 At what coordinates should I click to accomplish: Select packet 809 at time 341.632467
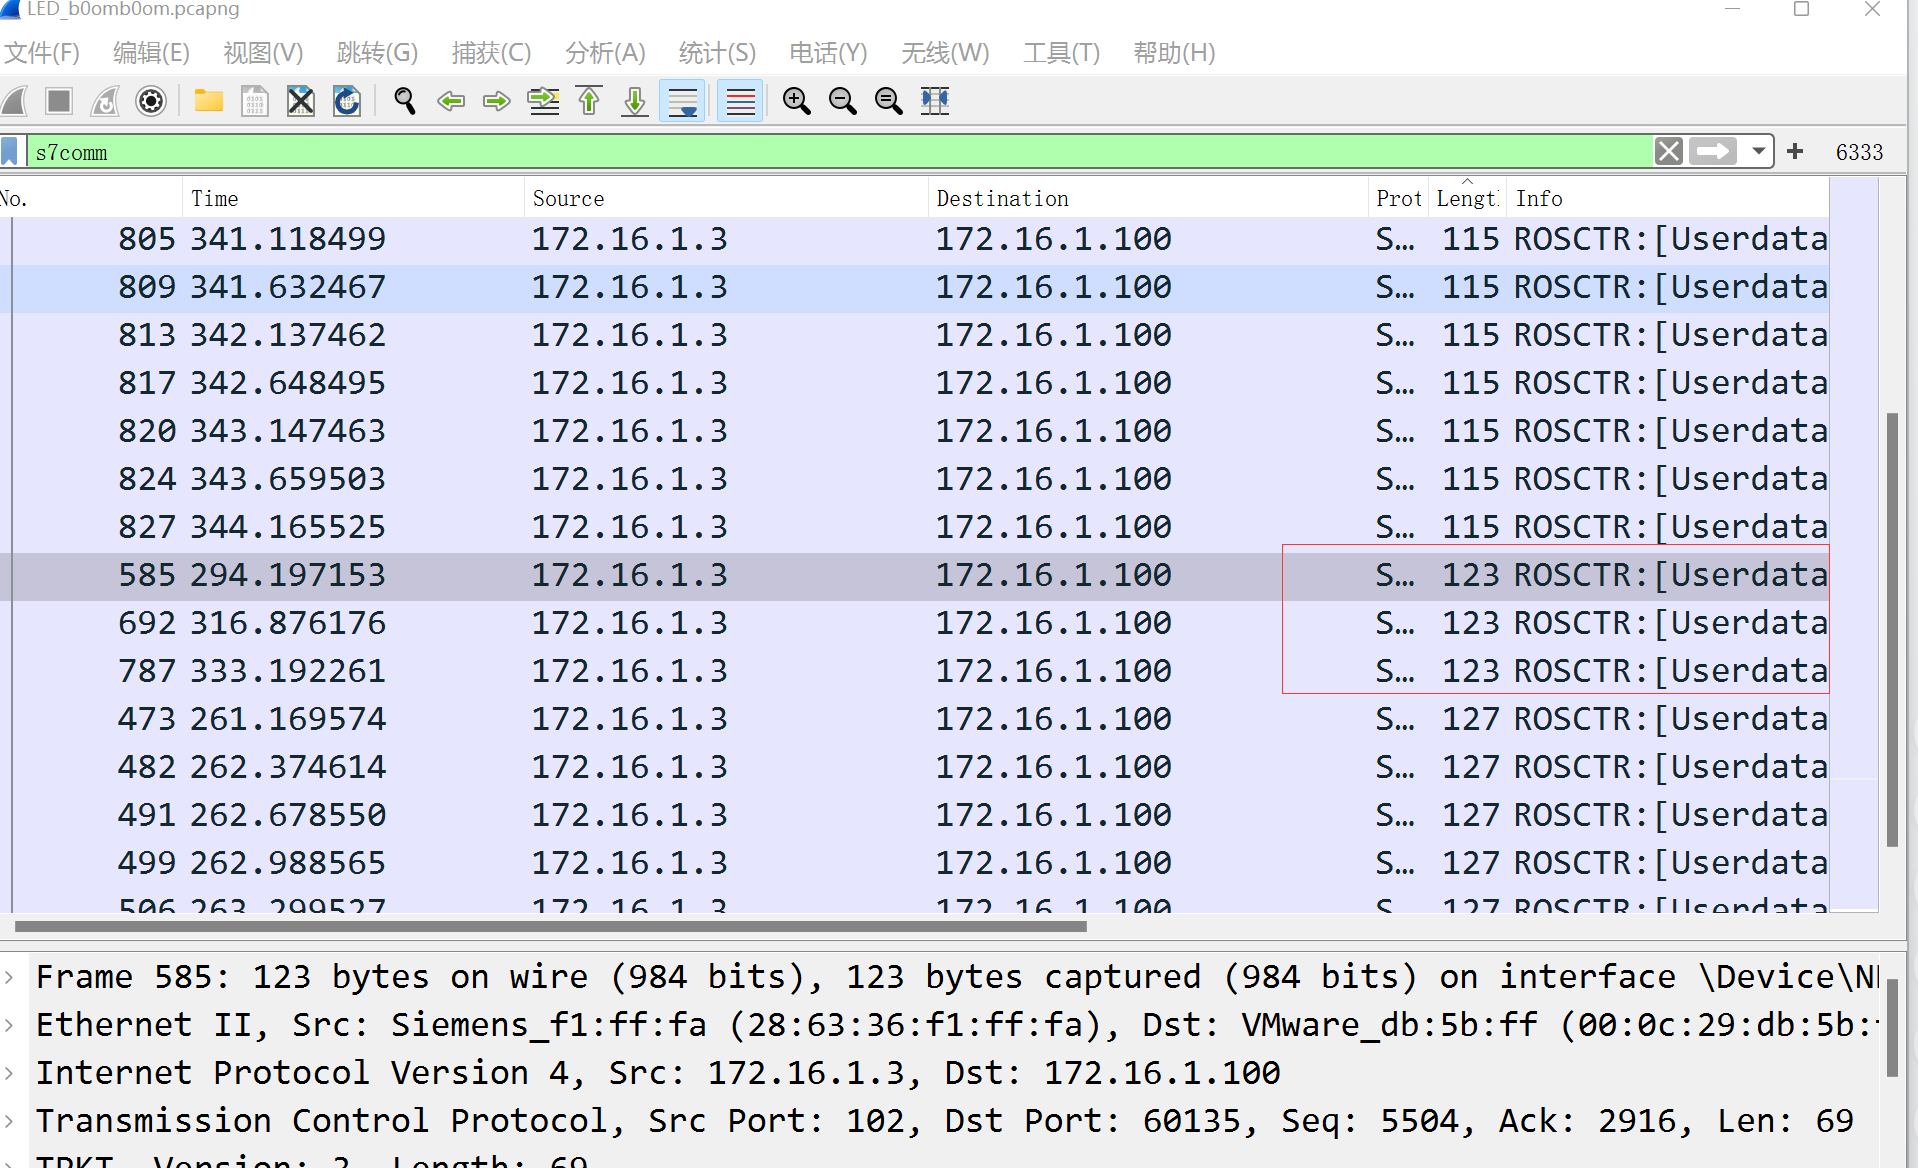tap(914, 288)
